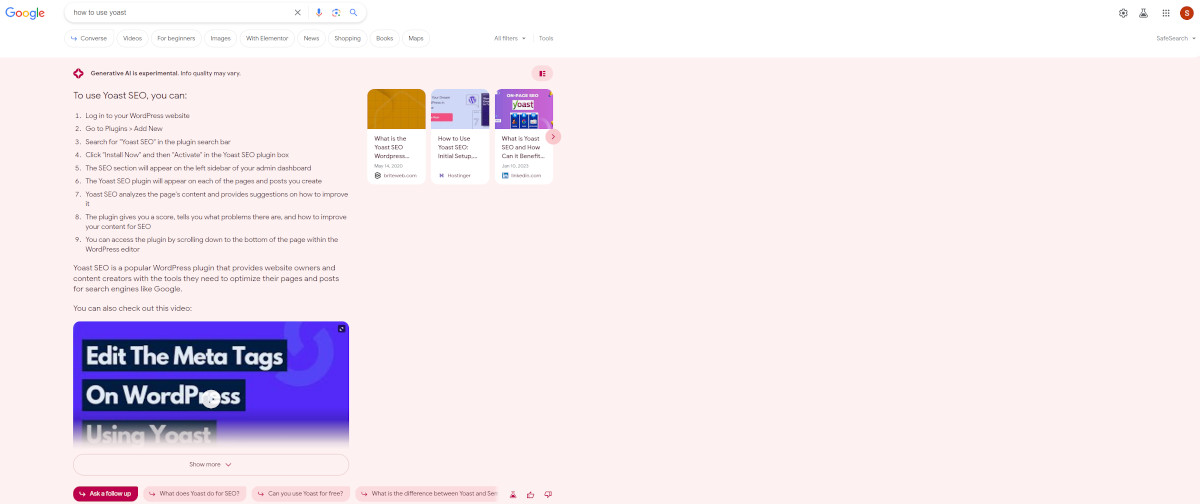Open the Tools option
Screen dimensions: 1200x504
pyautogui.click(x=546, y=38)
